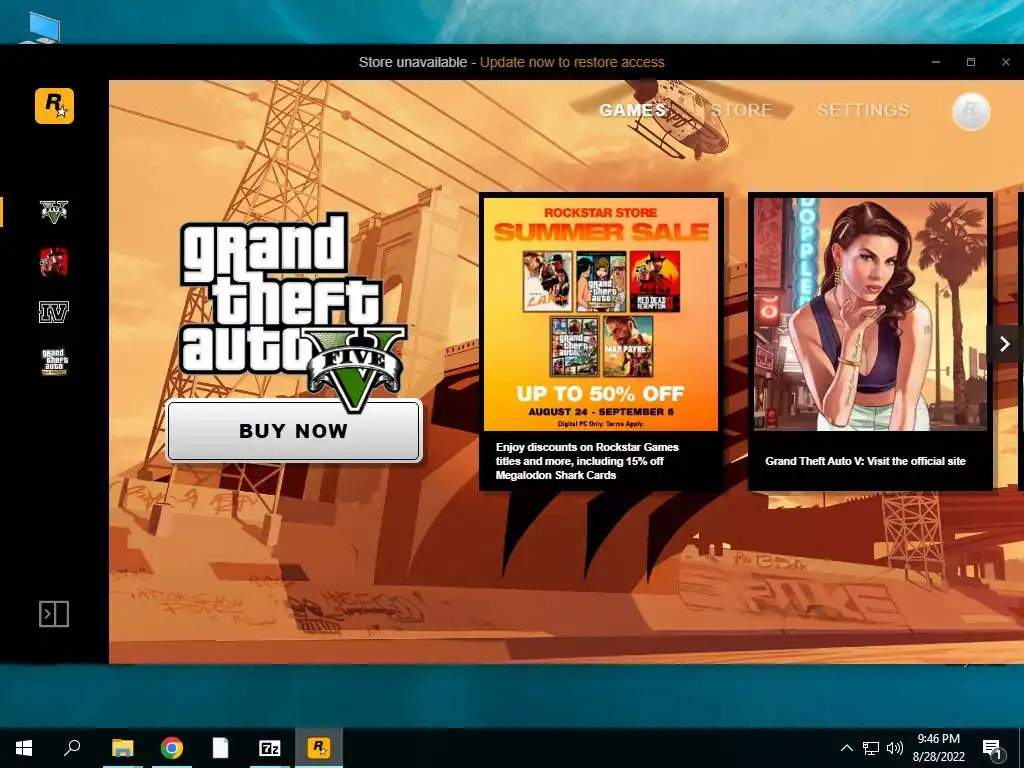Open network status tray icon
Screen dimensions: 1024x768
pos(871,748)
